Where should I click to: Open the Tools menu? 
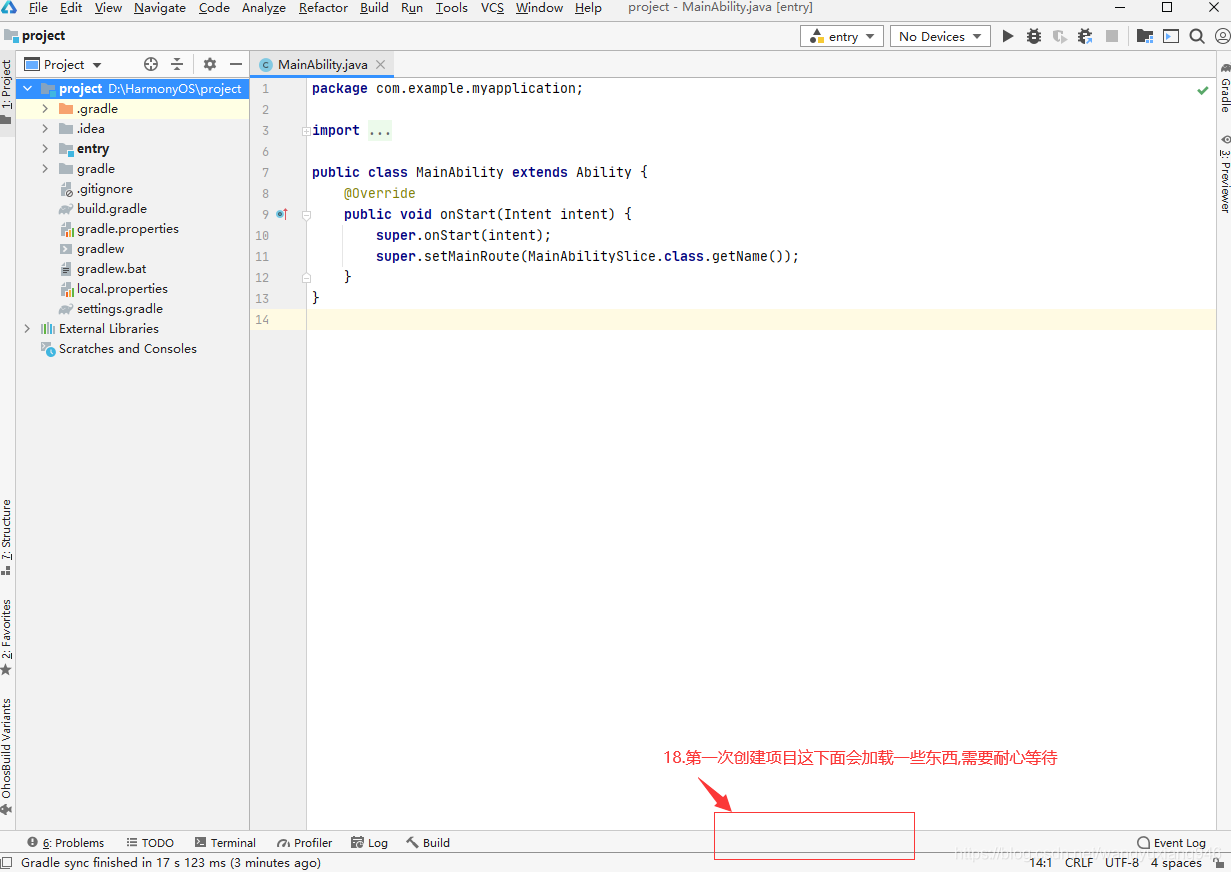pyautogui.click(x=451, y=8)
